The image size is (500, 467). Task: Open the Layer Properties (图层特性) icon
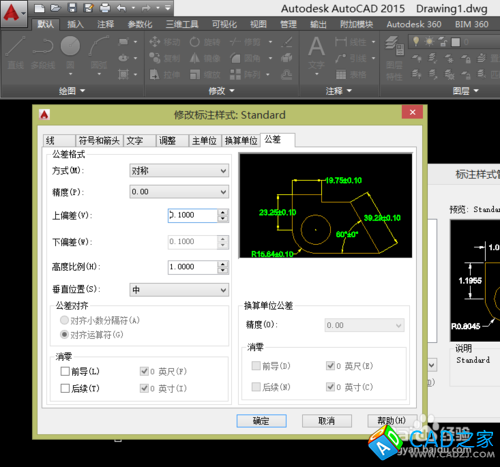click(395, 58)
